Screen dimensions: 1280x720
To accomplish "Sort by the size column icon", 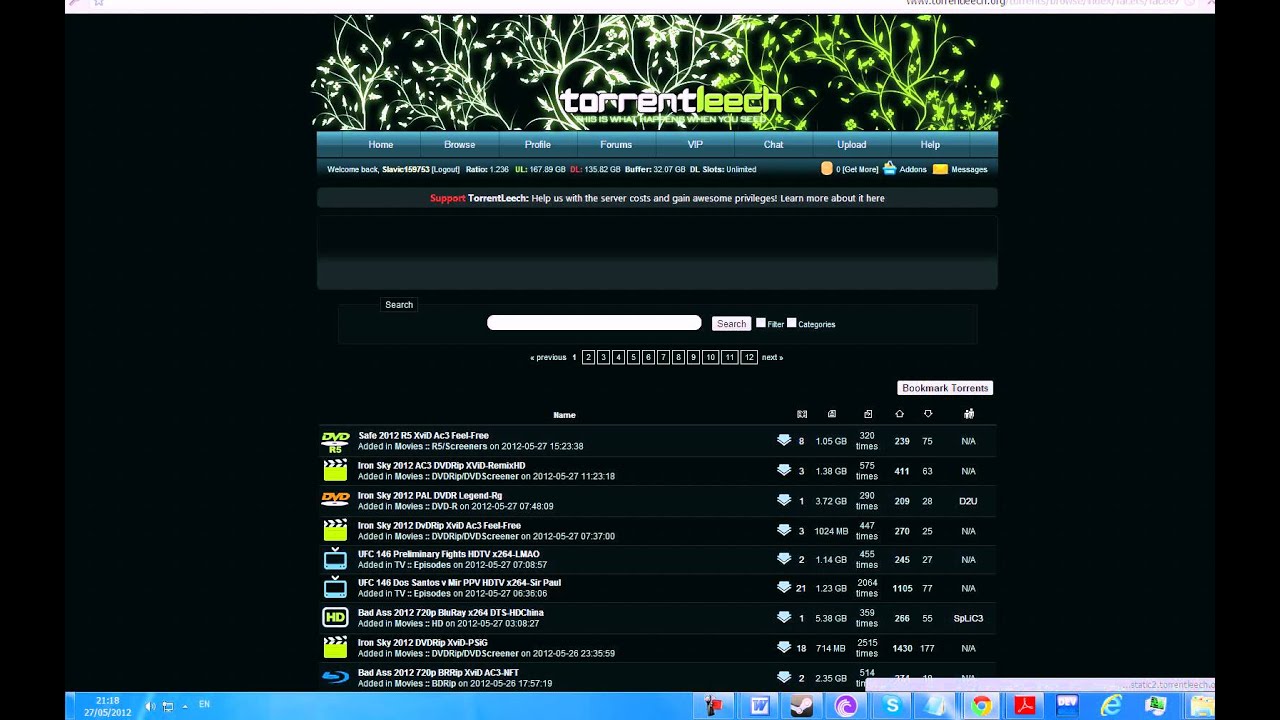I will (x=832, y=414).
